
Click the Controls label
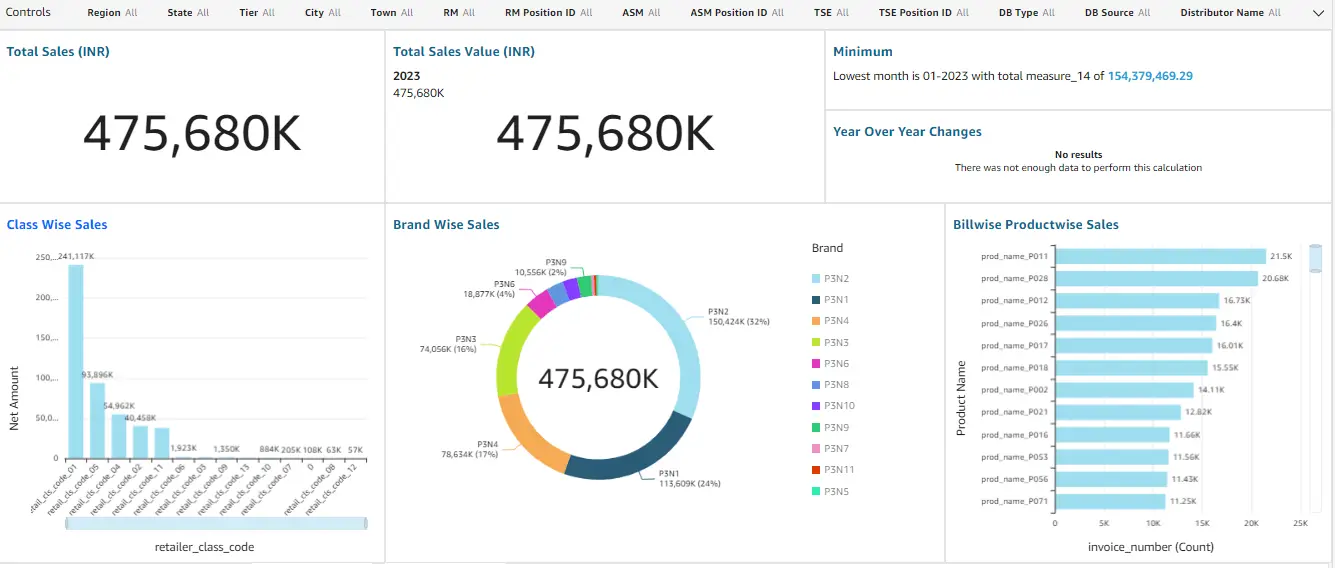coord(28,13)
